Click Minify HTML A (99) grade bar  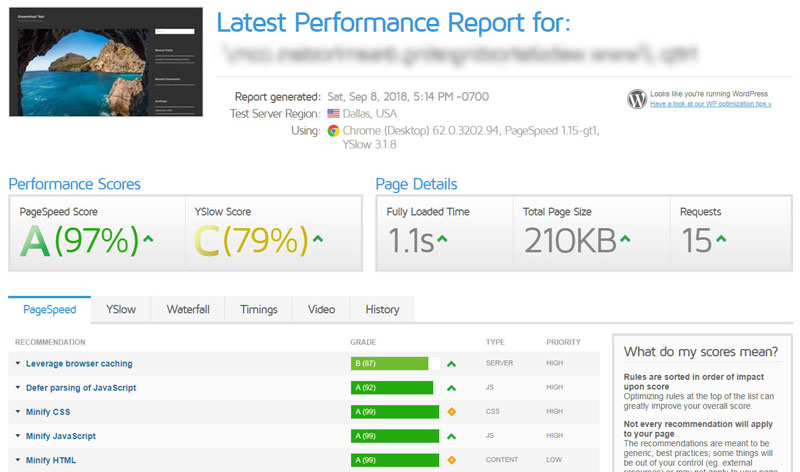tap(395, 460)
